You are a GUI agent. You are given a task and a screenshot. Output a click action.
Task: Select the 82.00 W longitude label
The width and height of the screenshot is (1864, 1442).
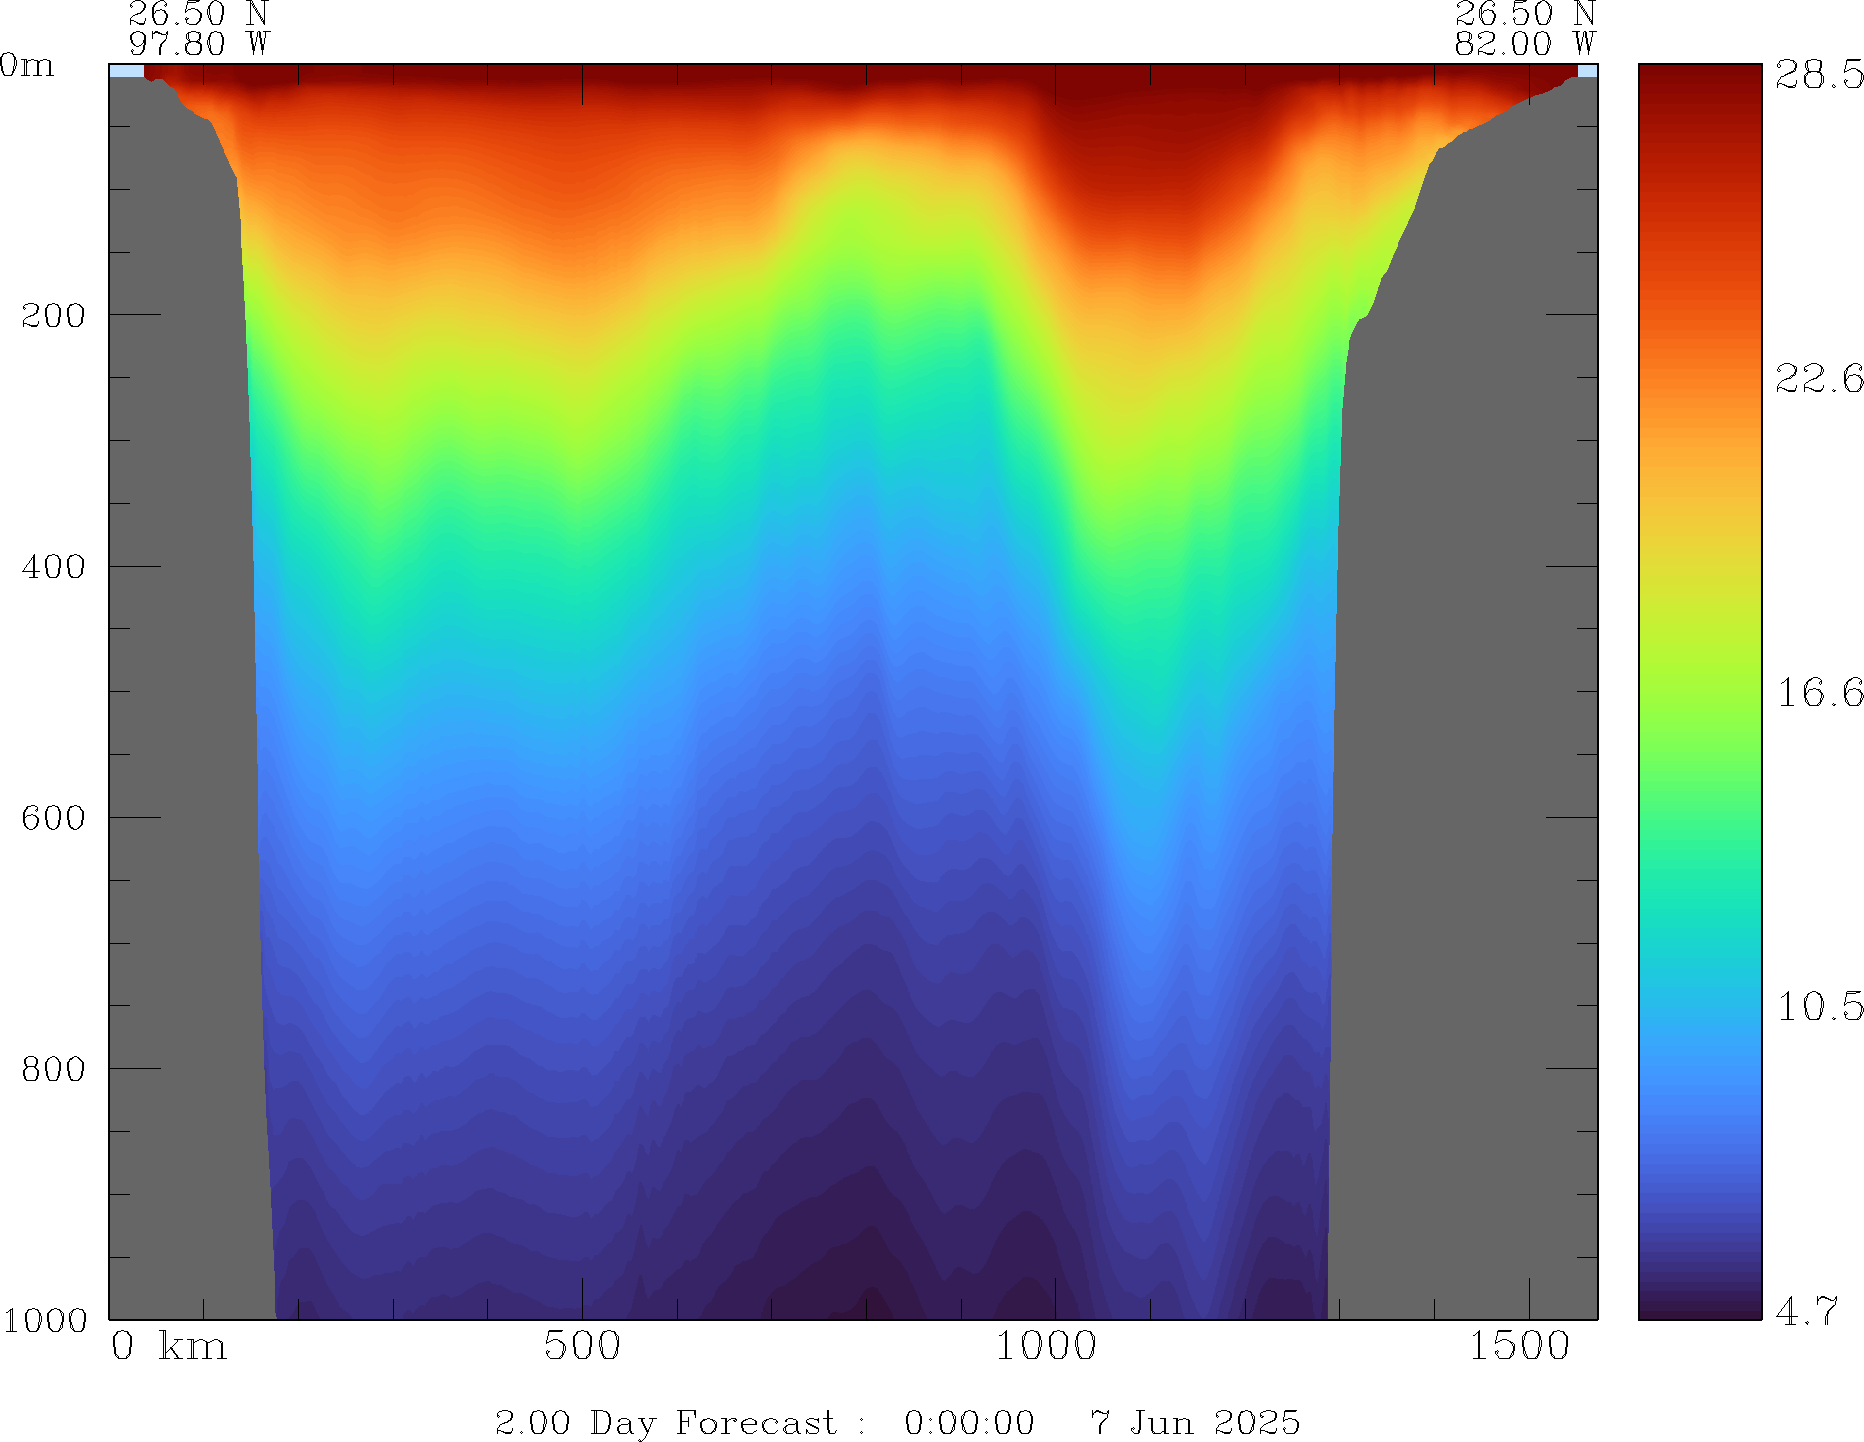point(1524,44)
